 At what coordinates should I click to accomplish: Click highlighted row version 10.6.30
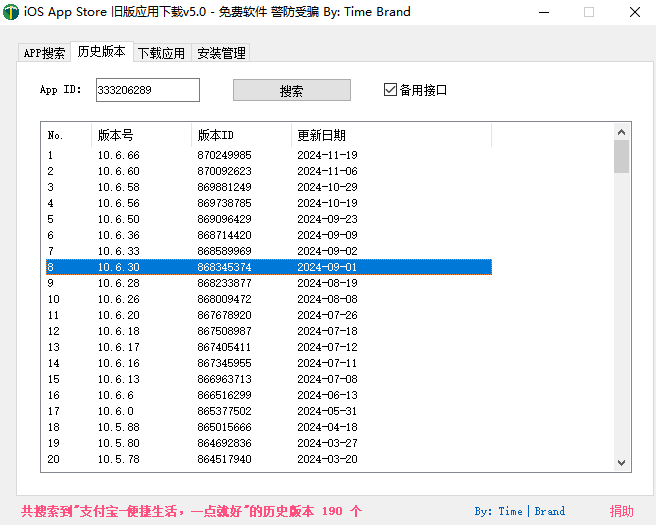click(269, 267)
